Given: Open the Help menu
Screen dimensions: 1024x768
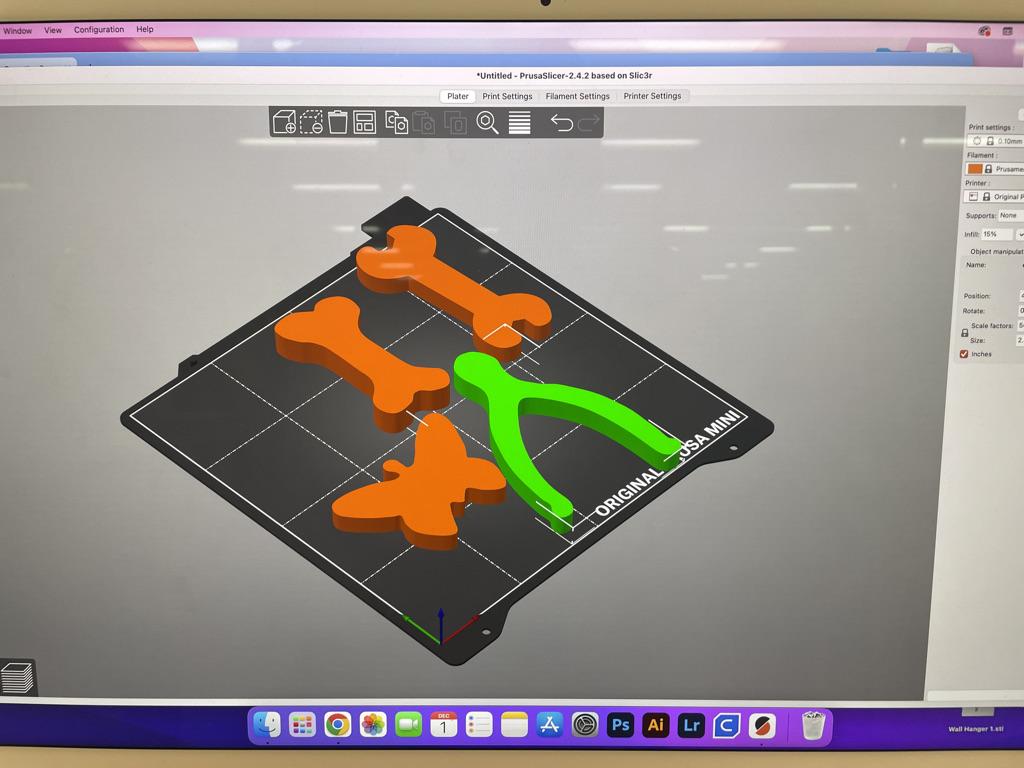Looking at the screenshot, I should click(x=145, y=29).
